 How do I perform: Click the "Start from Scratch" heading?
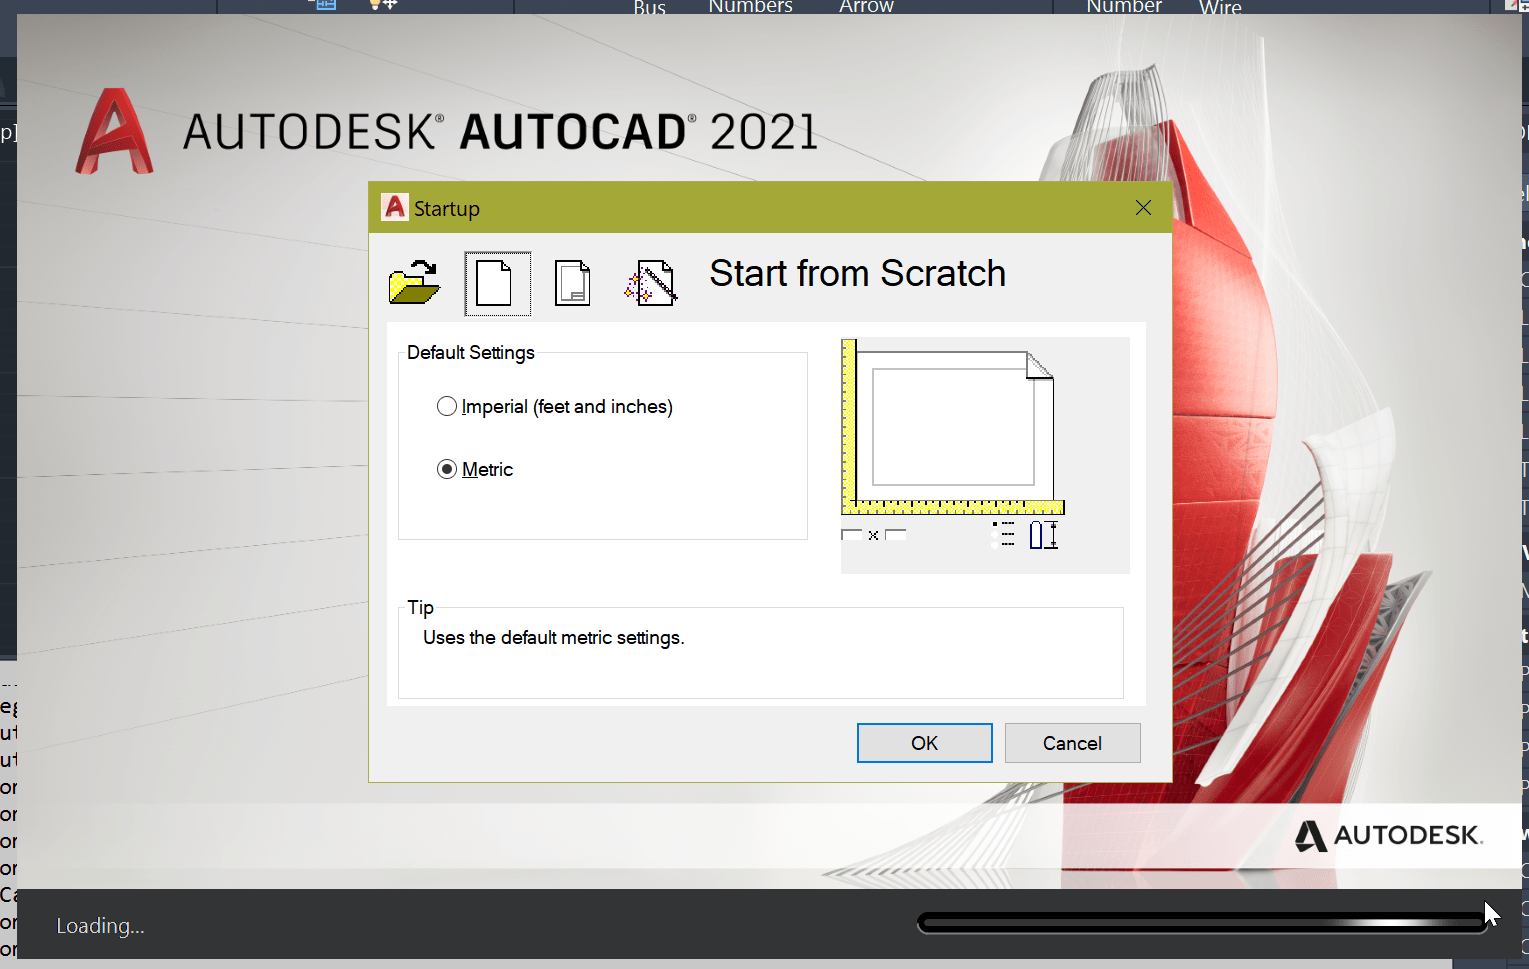(857, 274)
